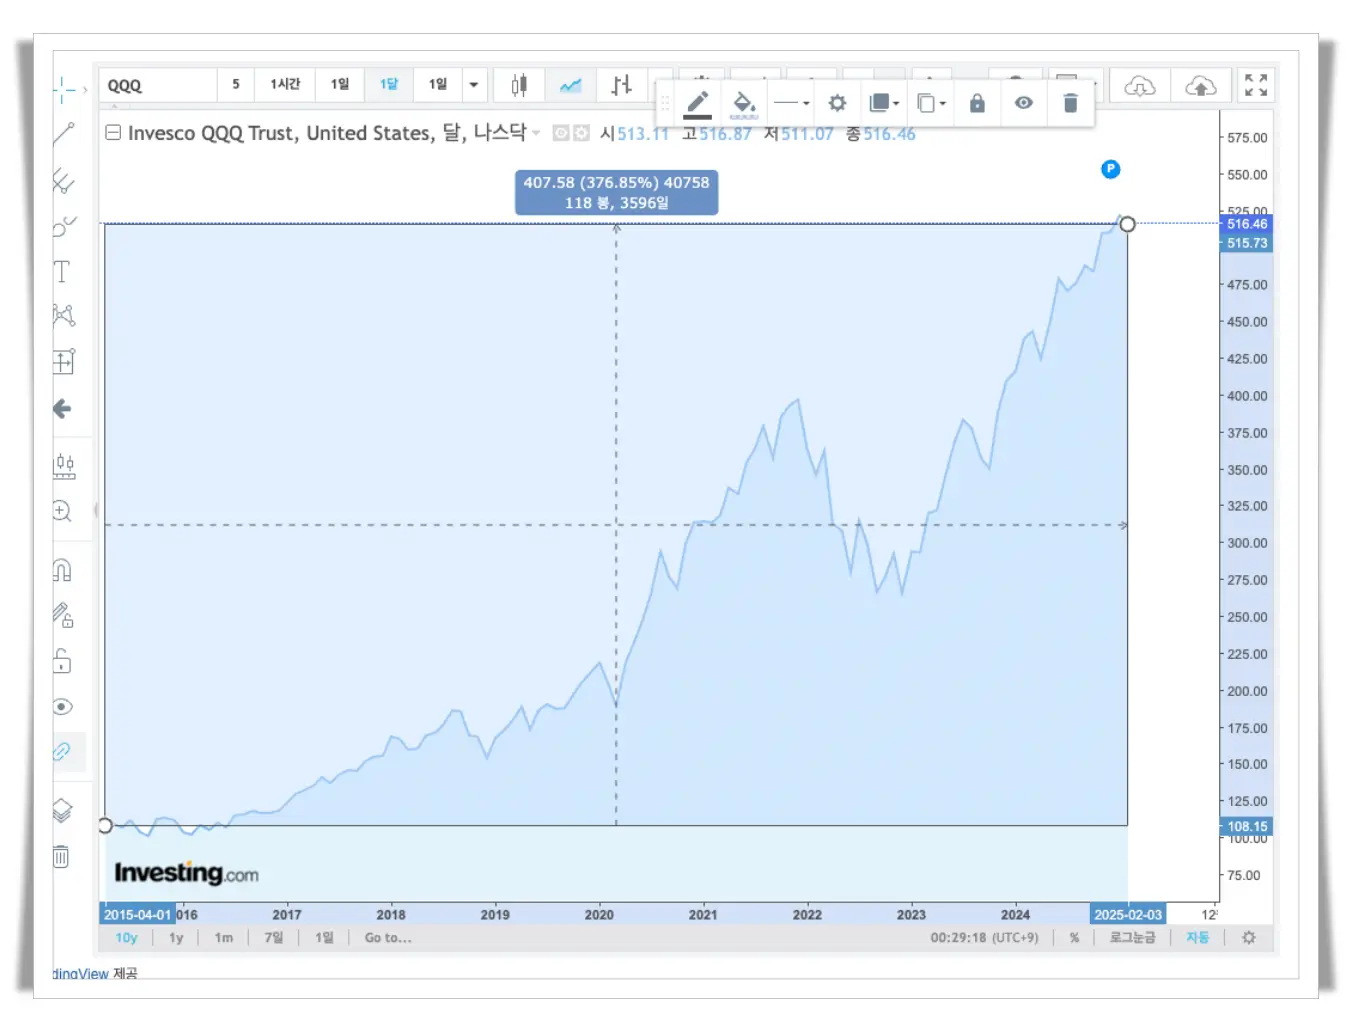Expand the legend title dropdown arrow
The image size is (1352, 1032).
tap(536, 133)
